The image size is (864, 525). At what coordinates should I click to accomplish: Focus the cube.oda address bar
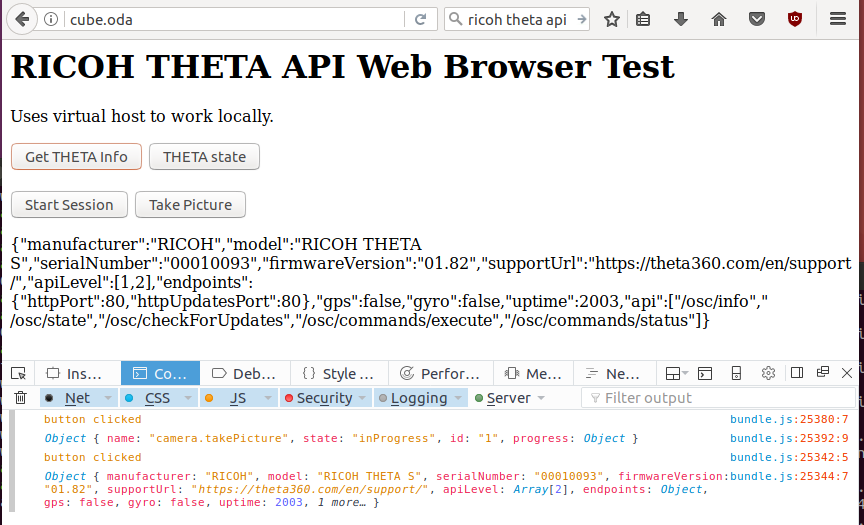coord(236,20)
